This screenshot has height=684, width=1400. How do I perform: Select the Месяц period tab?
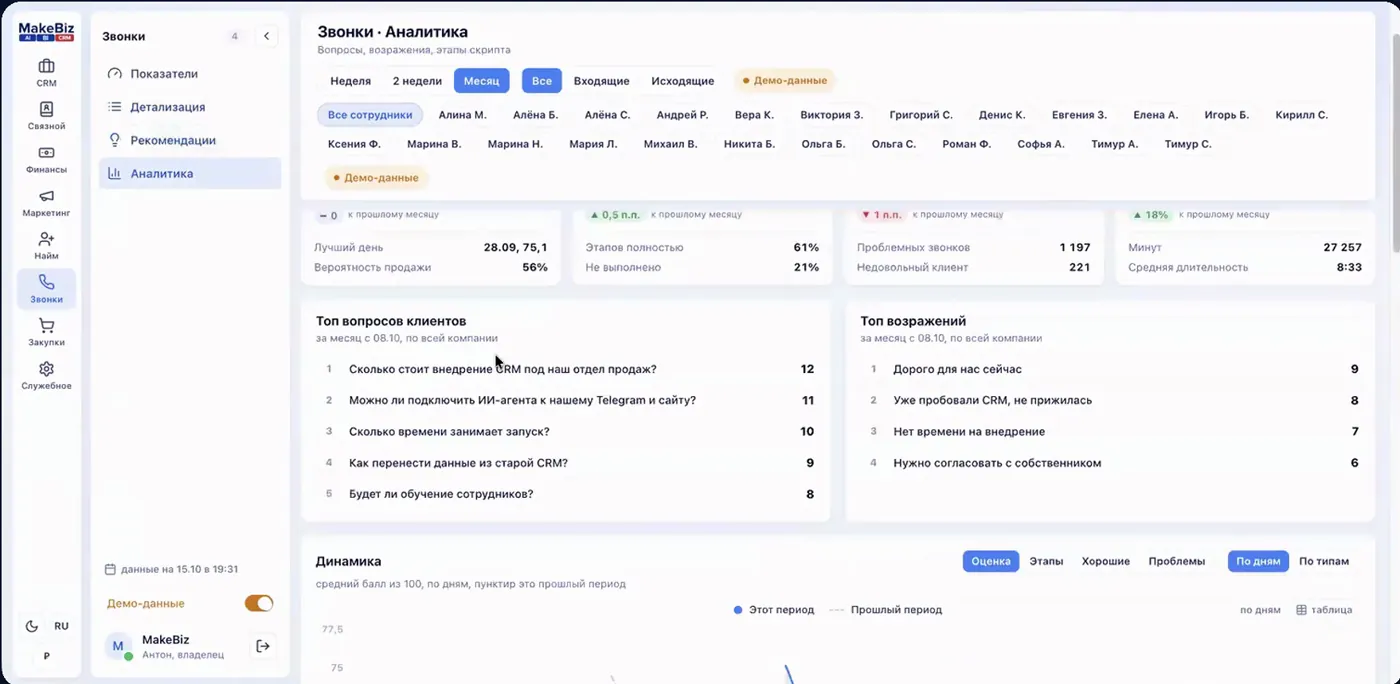coord(482,81)
